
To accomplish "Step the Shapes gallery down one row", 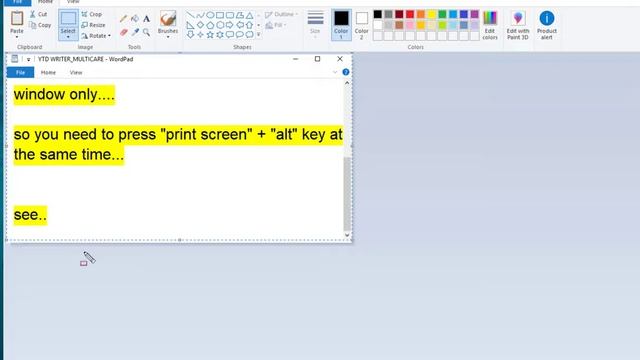I will pos(258,25).
